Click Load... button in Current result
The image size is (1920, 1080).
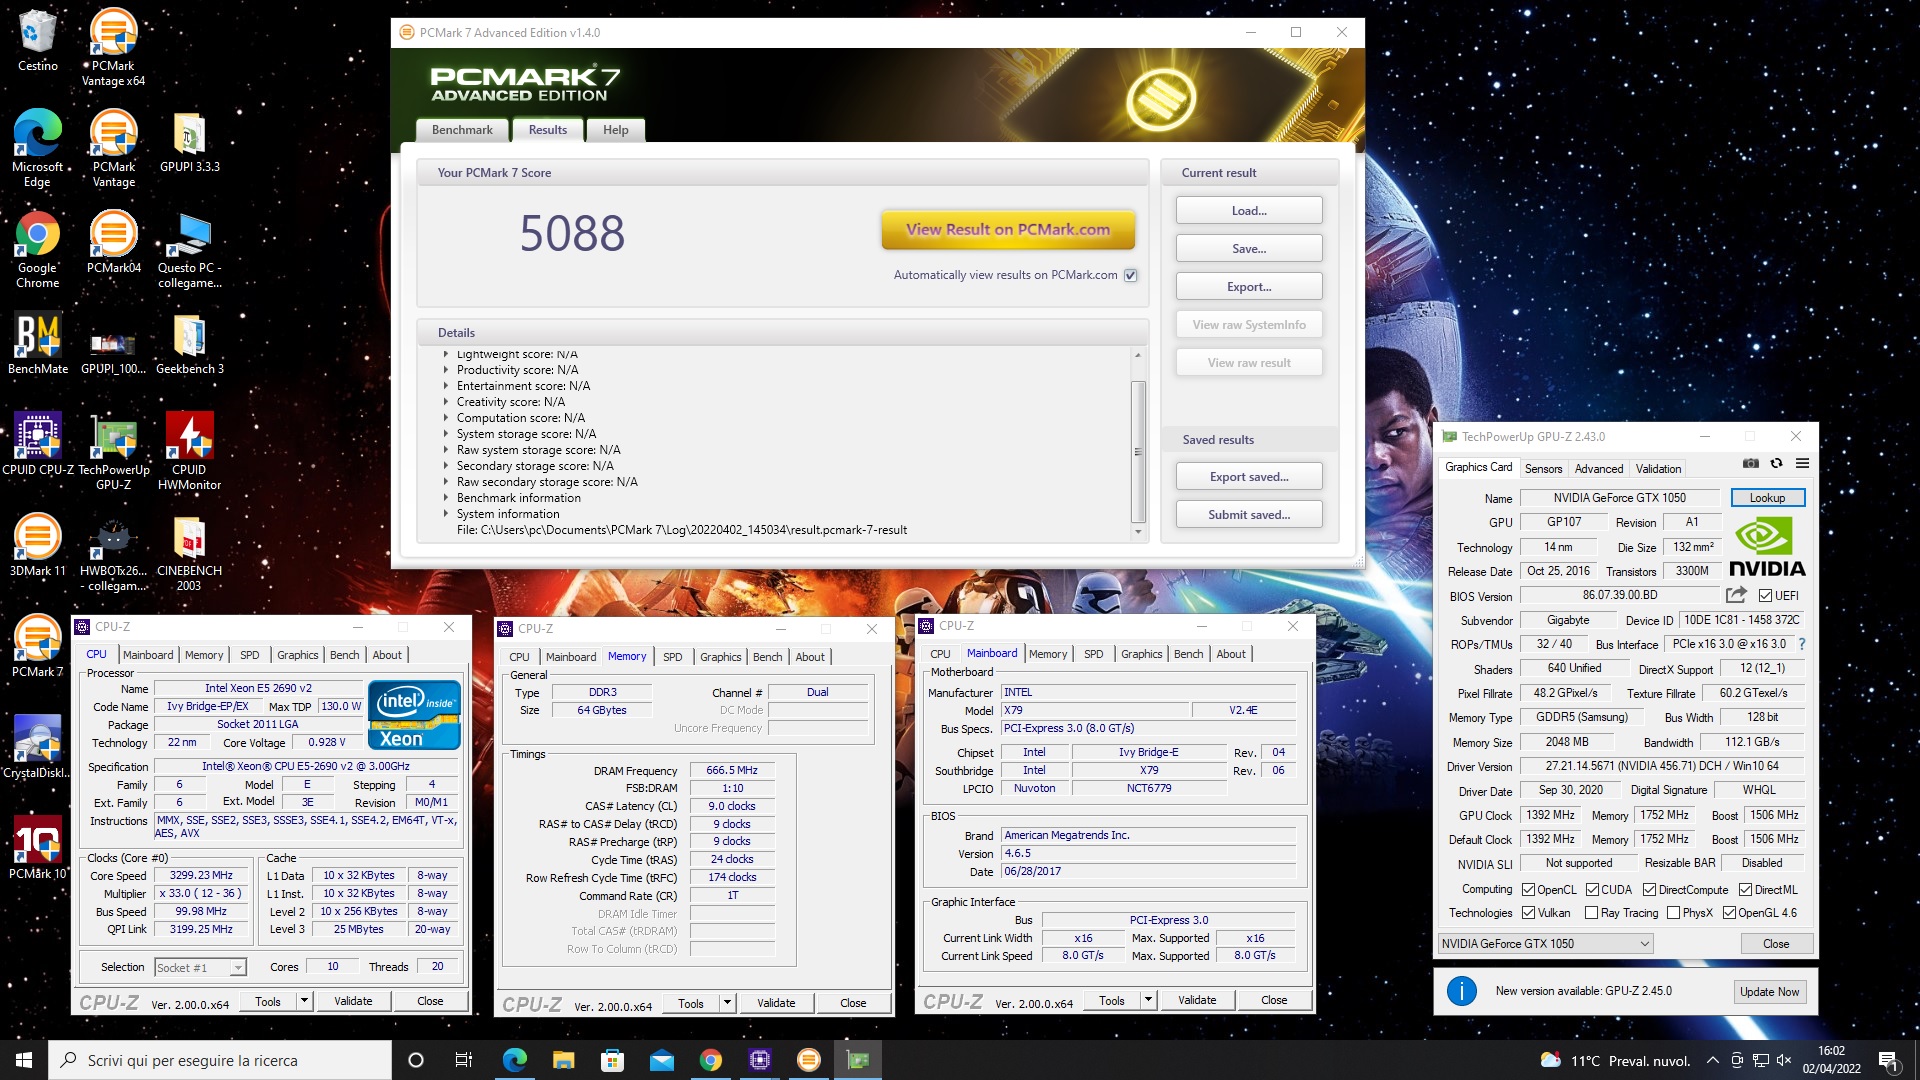1249,211
